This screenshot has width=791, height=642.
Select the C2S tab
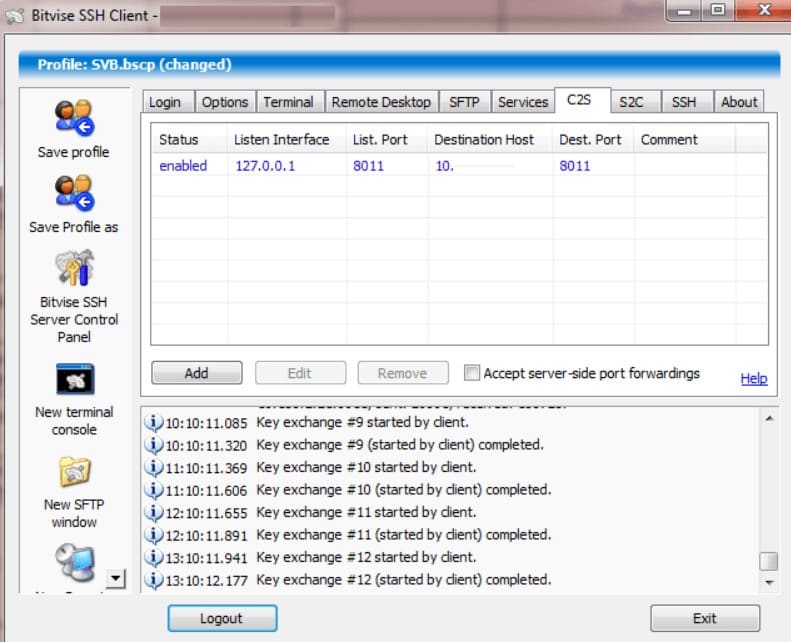click(581, 100)
